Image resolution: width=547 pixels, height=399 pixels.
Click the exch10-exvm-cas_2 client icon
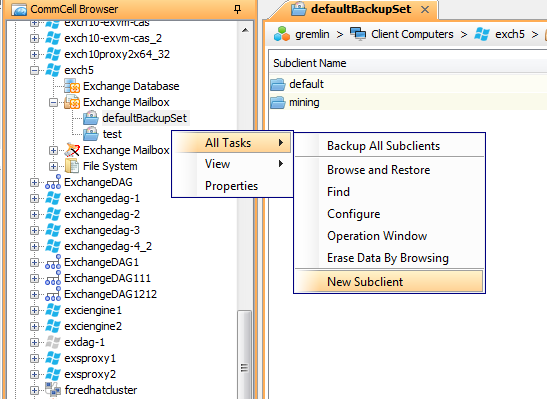pyautogui.click(x=53, y=38)
